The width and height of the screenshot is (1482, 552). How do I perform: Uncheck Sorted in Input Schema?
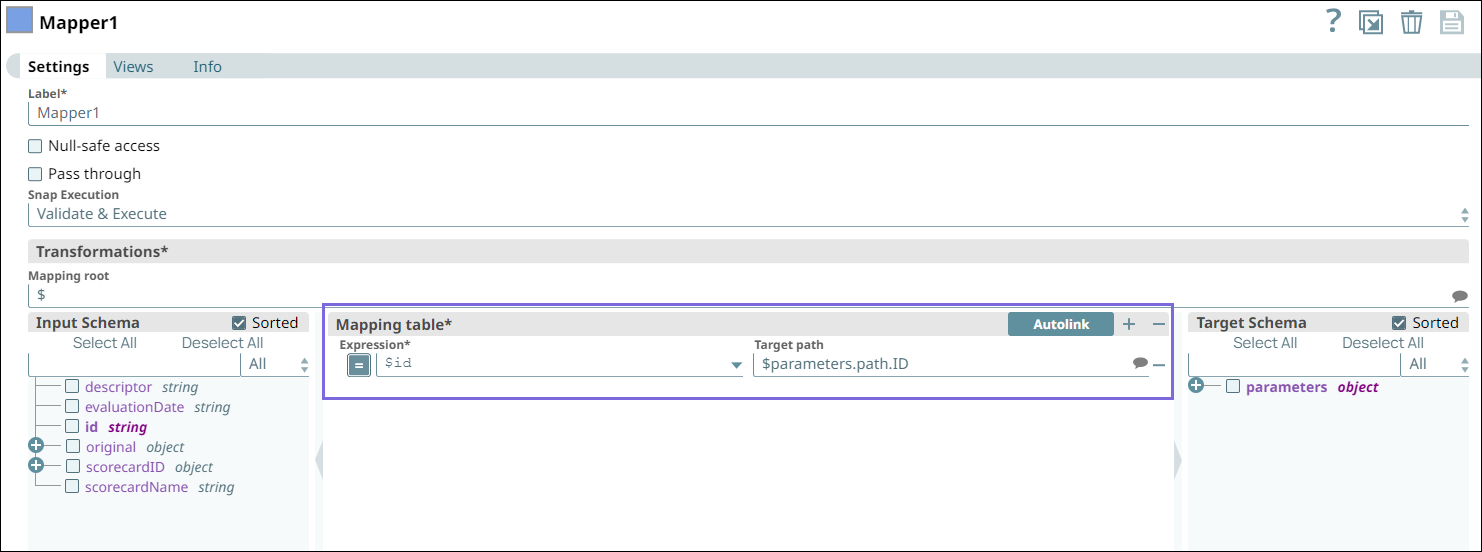239,323
